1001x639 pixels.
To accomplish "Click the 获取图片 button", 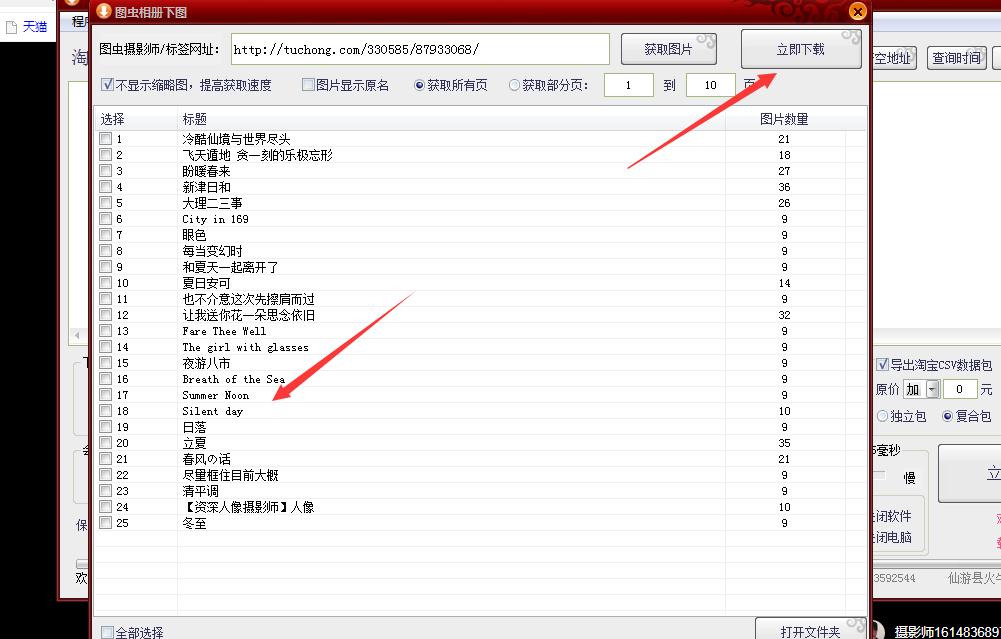I will point(669,48).
